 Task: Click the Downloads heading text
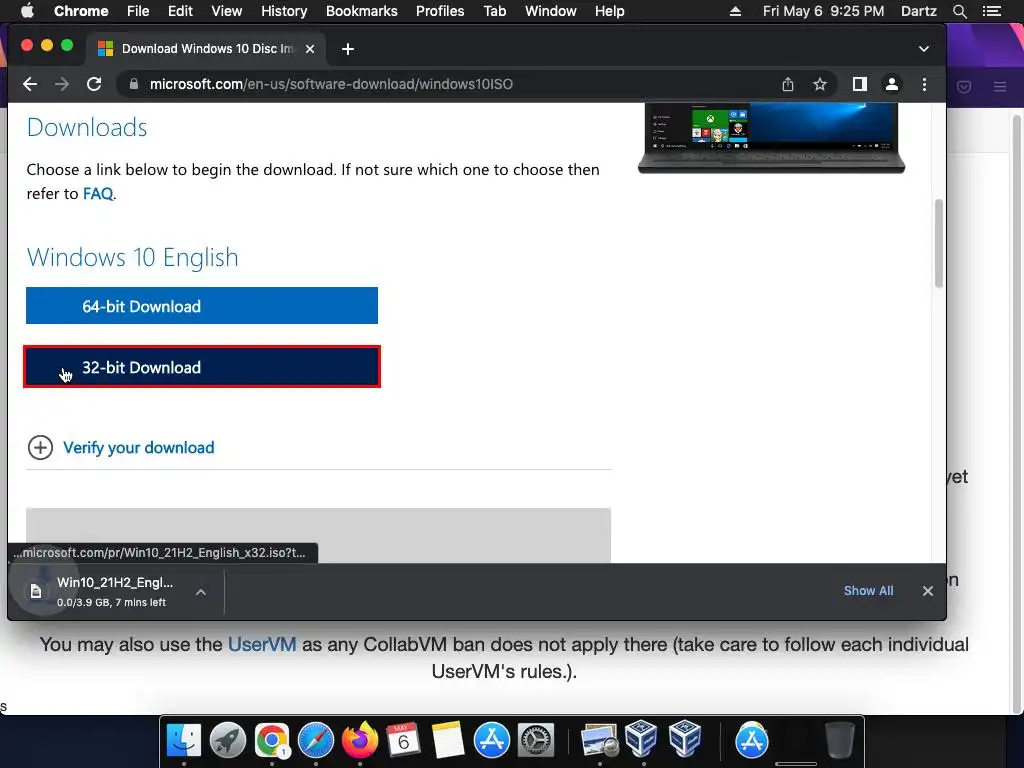pyautogui.click(x=87, y=127)
